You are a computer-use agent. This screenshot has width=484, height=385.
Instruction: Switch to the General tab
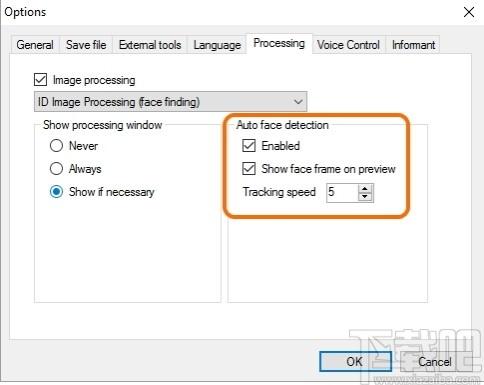click(x=35, y=45)
